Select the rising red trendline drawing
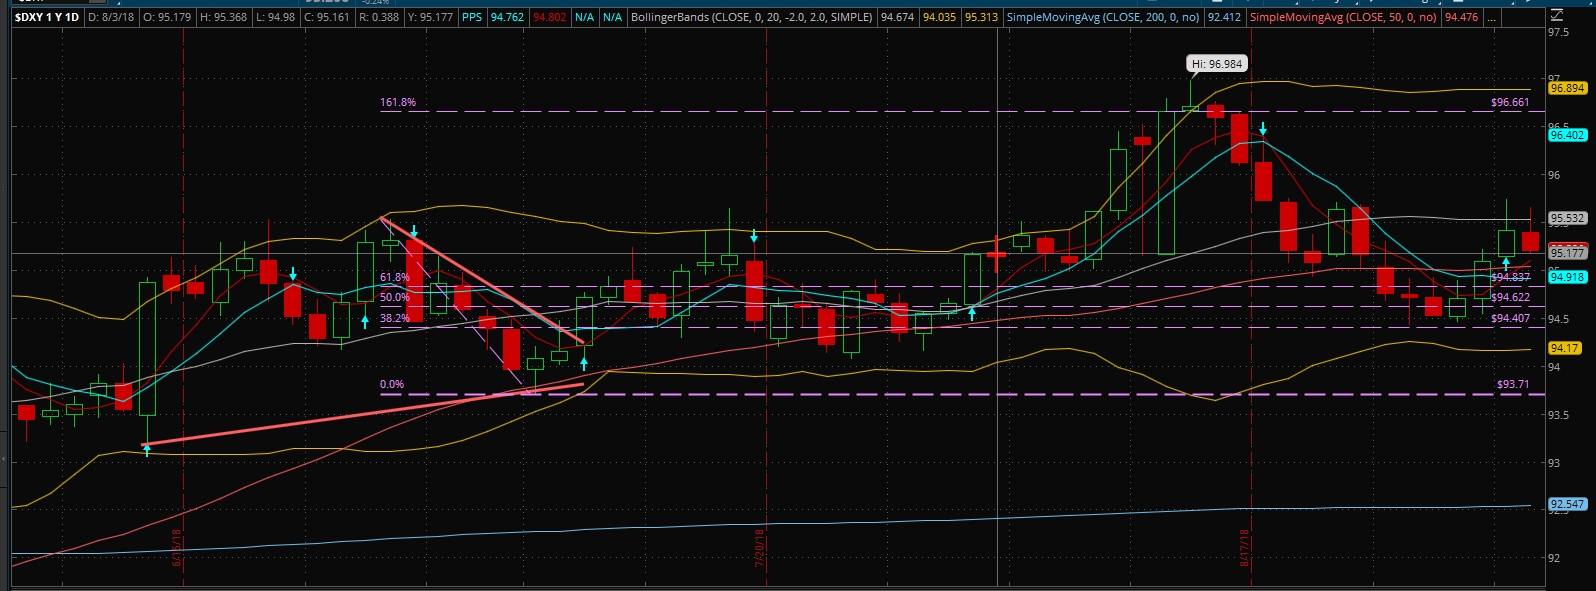 click(x=364, y=414)
